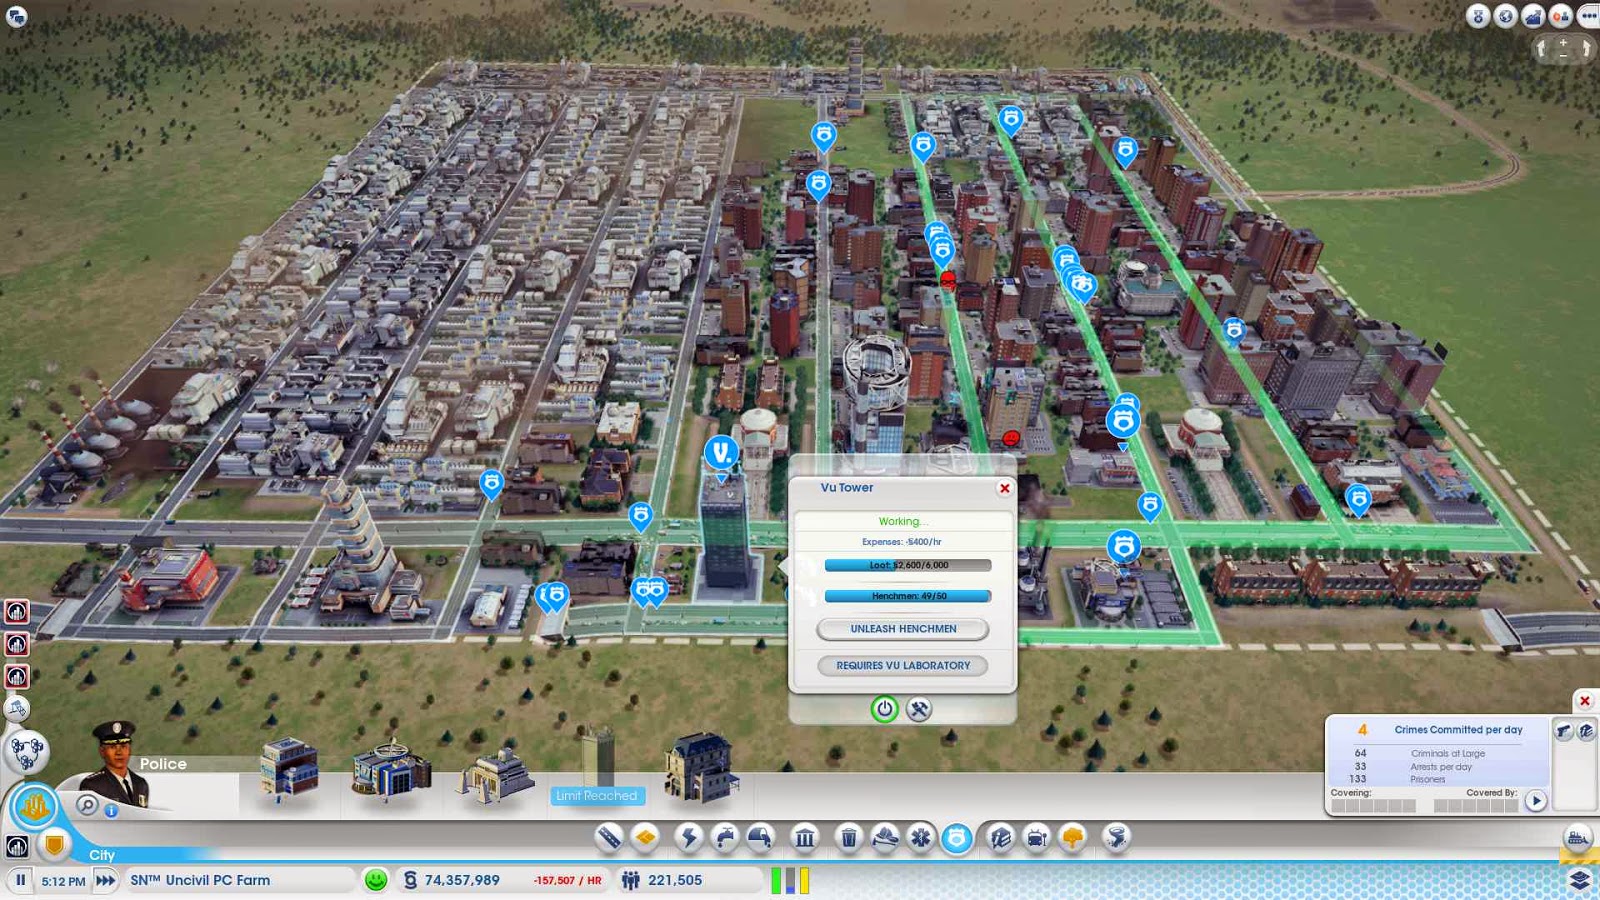Open the Parks tree menu
The height and width of the screenshot is (900, 1600).
[1073, 837]
